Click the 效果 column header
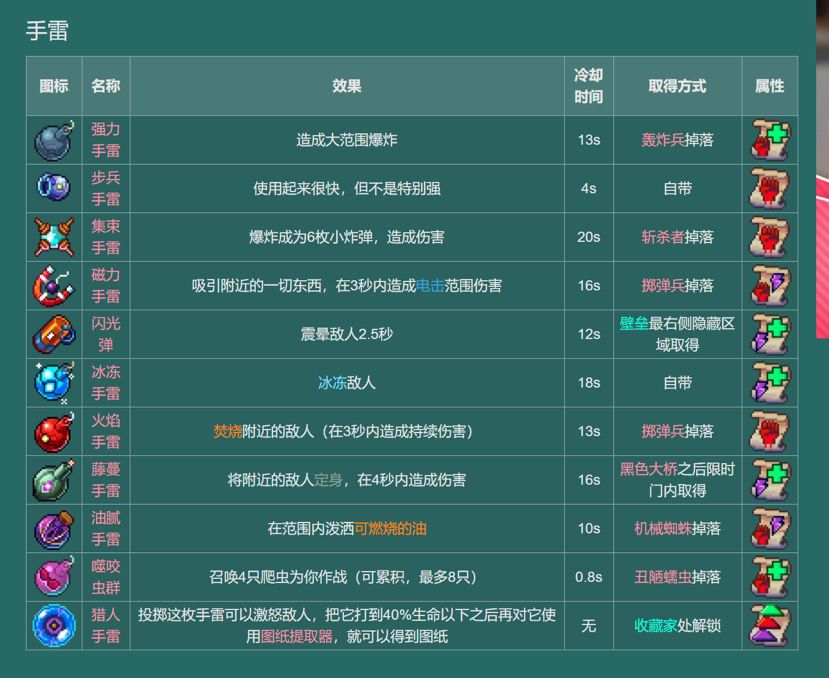The image size is (829, 678). click(x=347, y=86)
